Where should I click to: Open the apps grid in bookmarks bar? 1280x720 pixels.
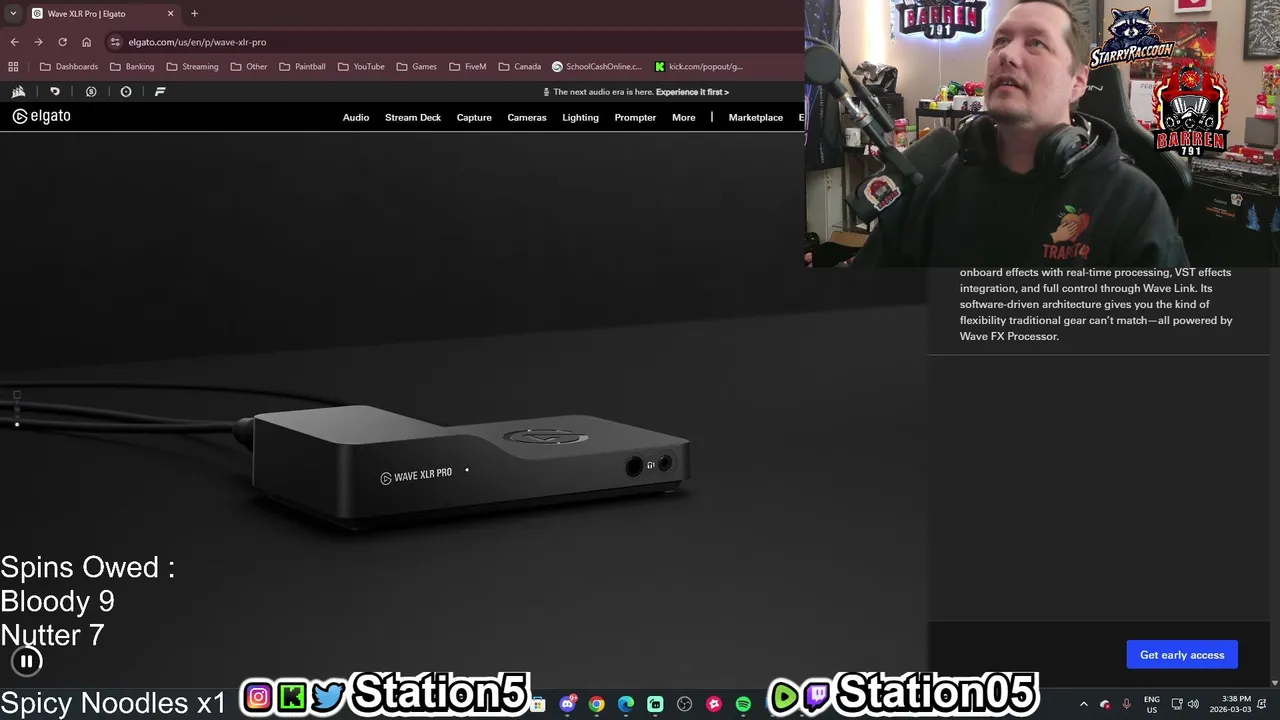(x=13, y=67)
